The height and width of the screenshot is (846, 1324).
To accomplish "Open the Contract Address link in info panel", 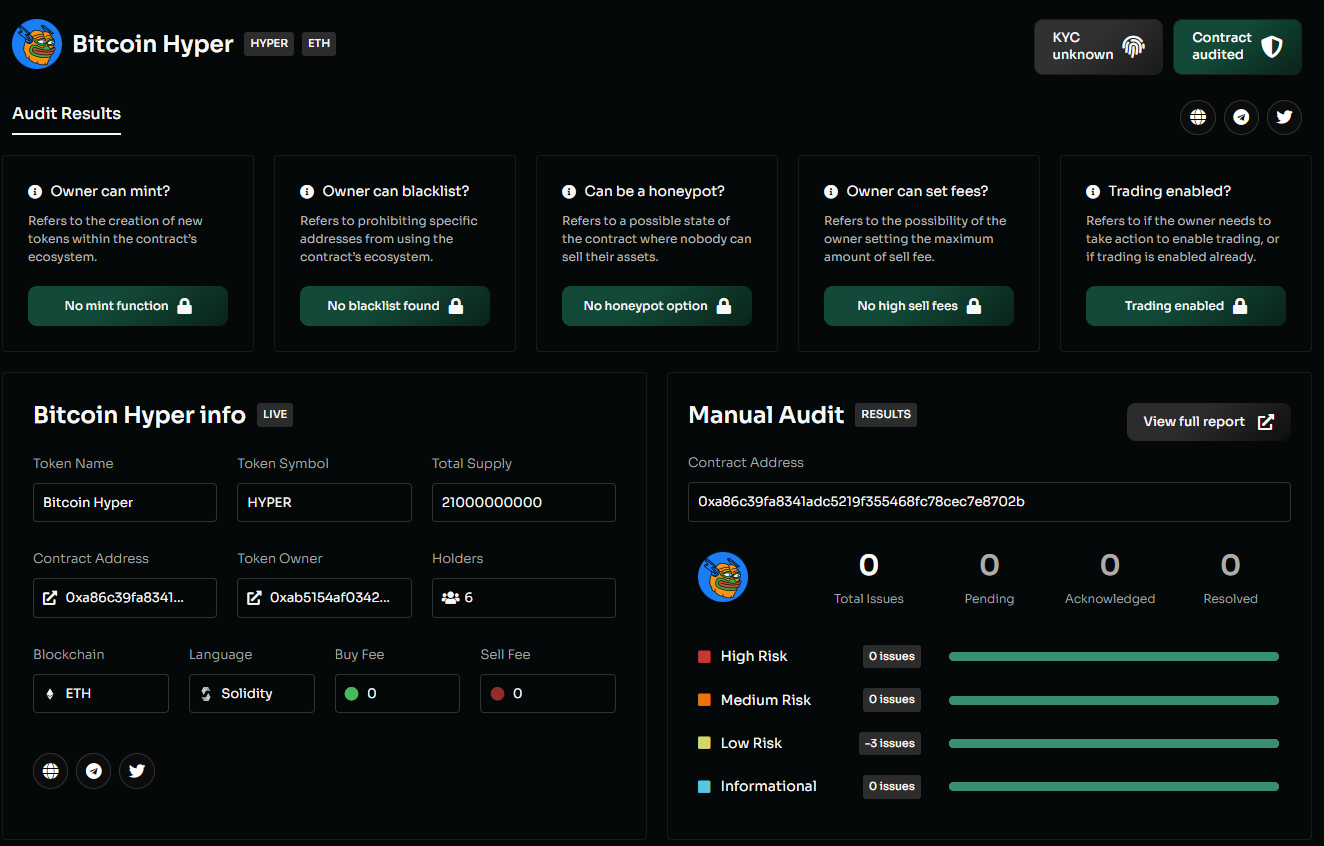I will [x=124, y=598].
